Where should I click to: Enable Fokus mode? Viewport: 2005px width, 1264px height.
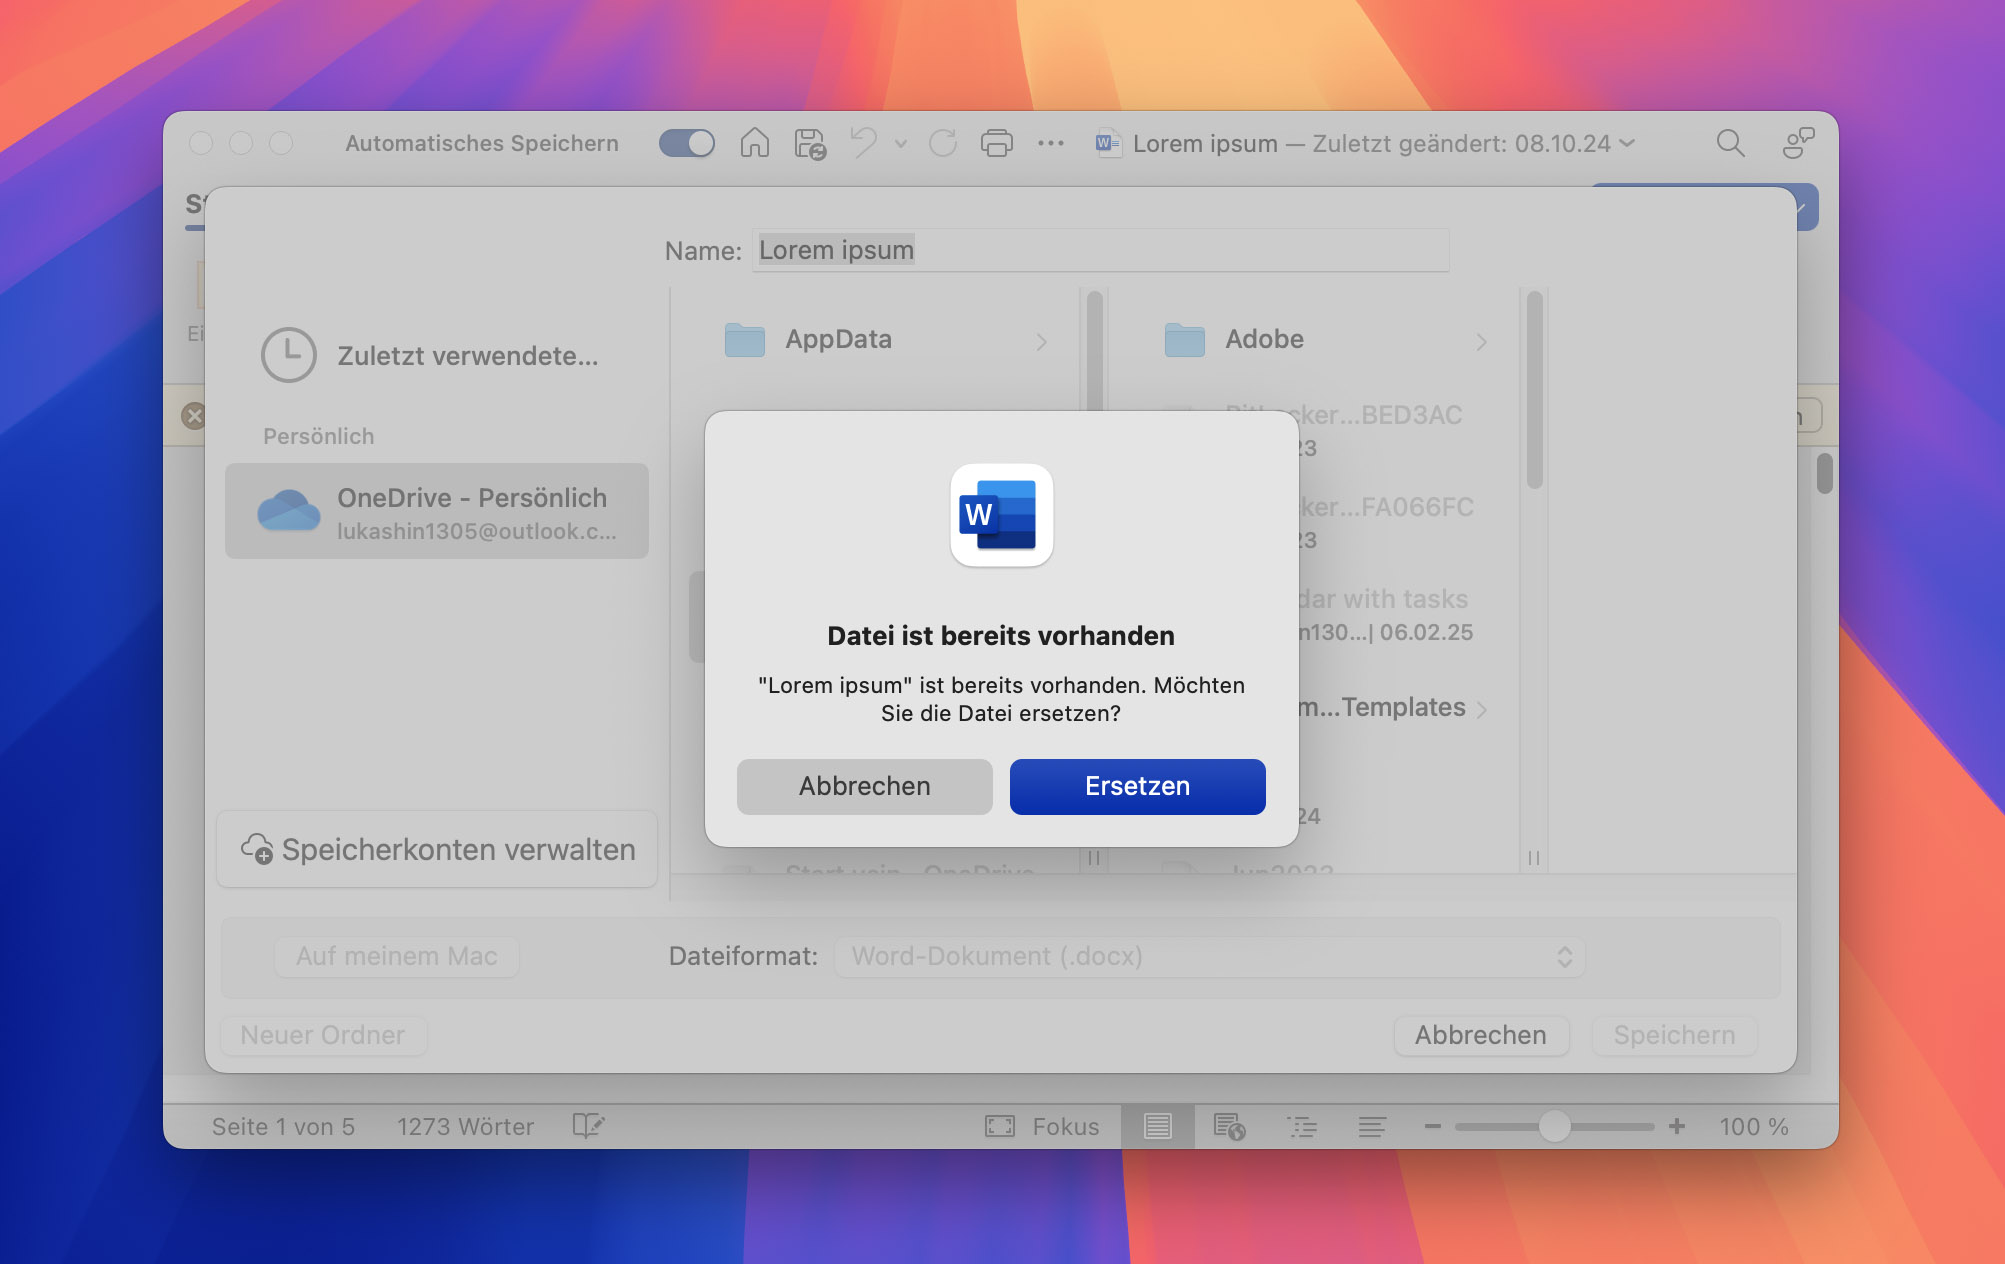coord(1043,1127)
